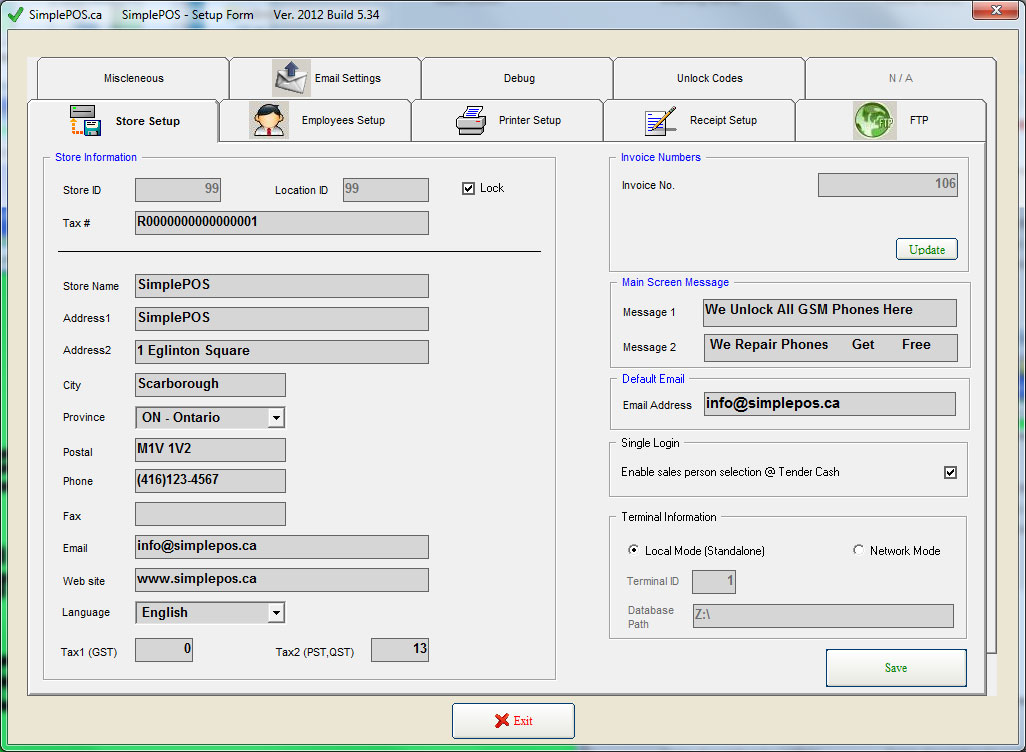
Task: Click the Database Path field
Action: [823, 616]
